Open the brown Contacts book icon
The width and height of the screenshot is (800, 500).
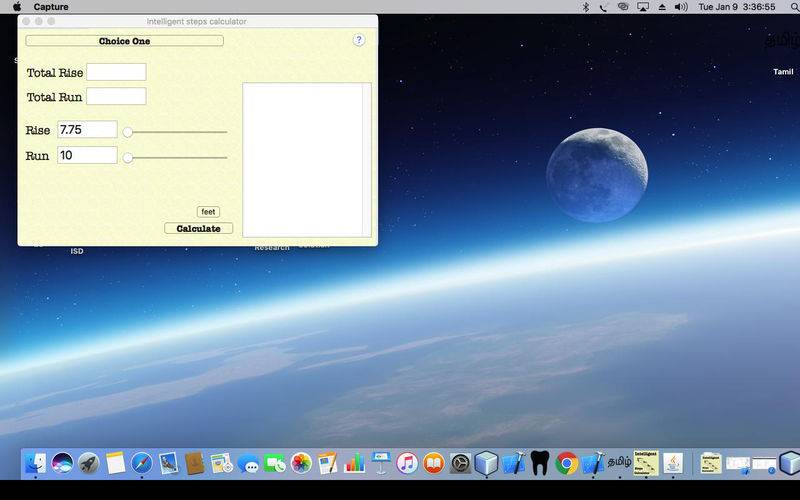coord(195,463)
